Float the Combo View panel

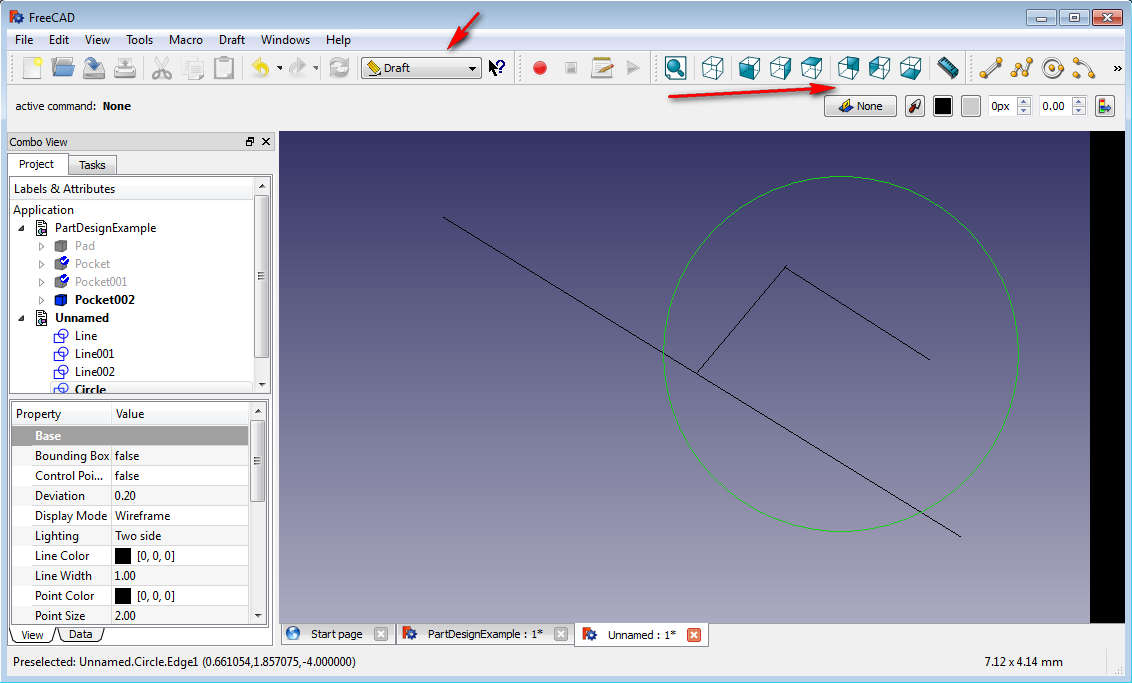pos(250,142)
